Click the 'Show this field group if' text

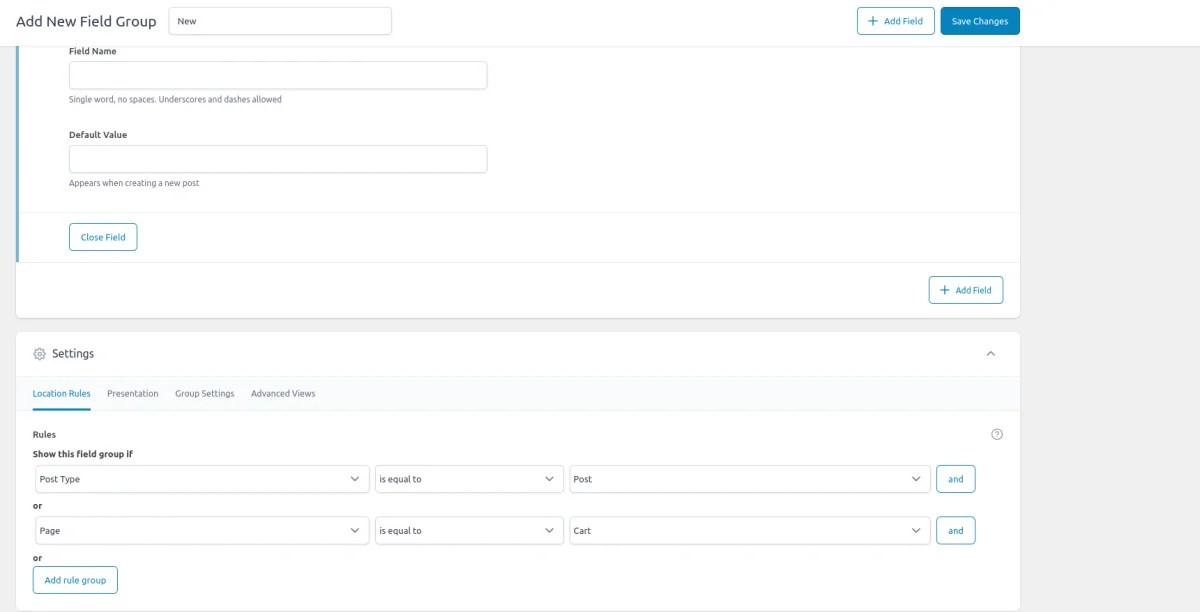coord(83,454)
